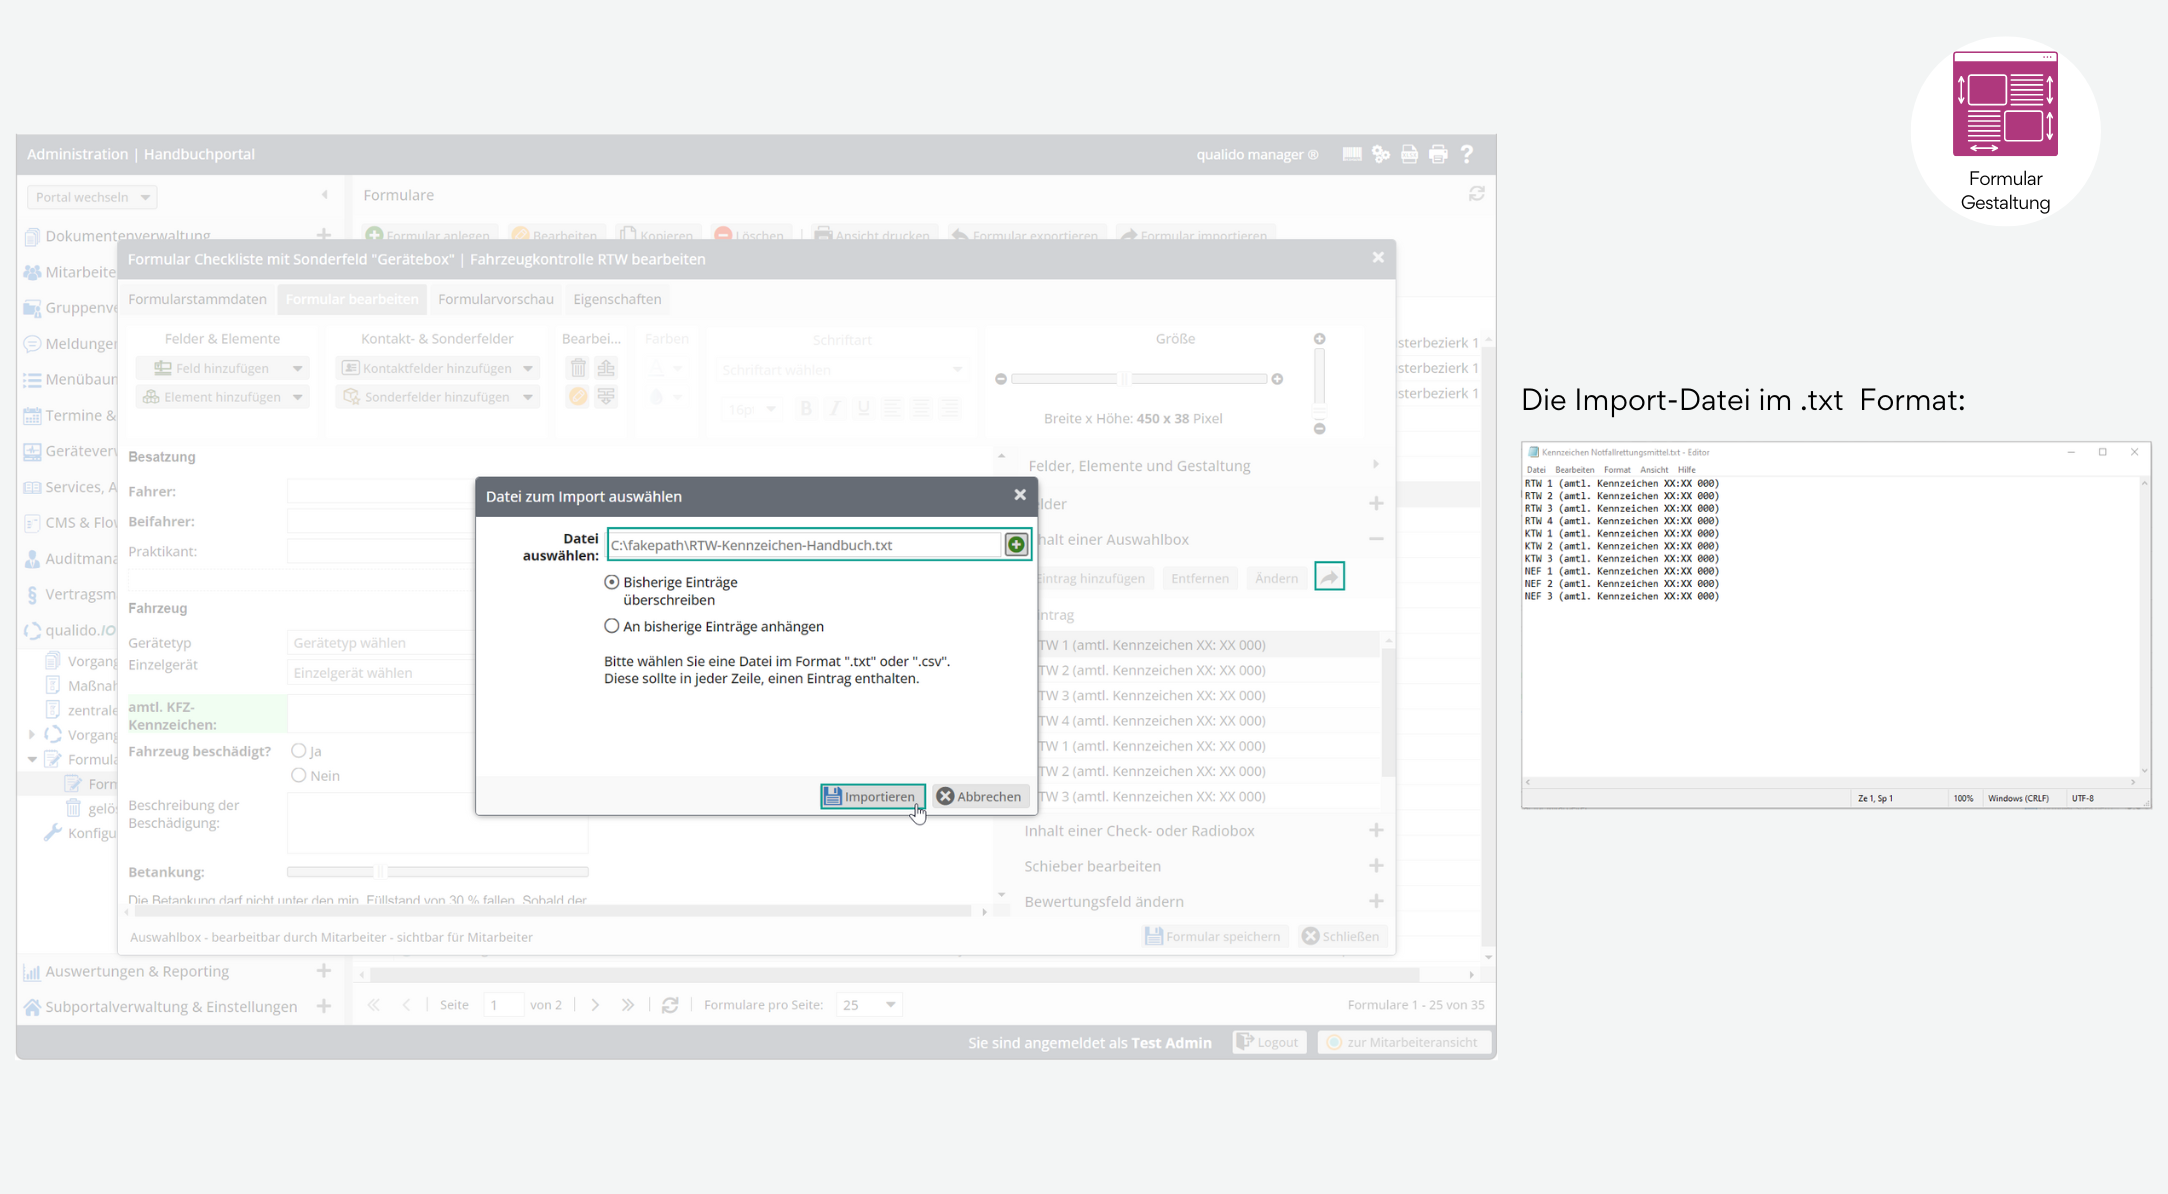Close the Datei zum Import dialog
Viewport: 2168px width, 1194px height.
click(x=1020, y=495)
